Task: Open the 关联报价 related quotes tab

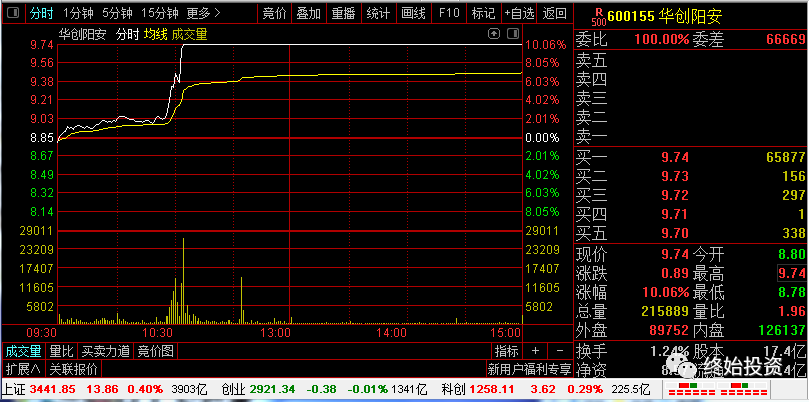Action: click(73, 369)
